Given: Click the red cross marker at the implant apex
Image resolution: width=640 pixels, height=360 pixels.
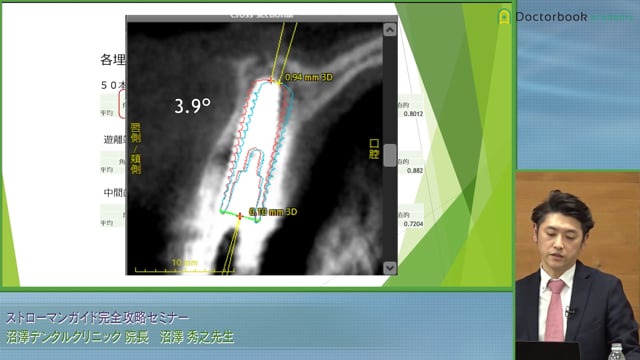Looking at the screenshot, I should [271, 80].
